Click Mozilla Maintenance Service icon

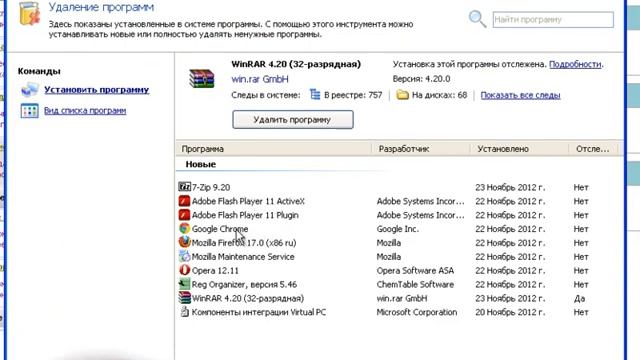[x=184, y=256]
